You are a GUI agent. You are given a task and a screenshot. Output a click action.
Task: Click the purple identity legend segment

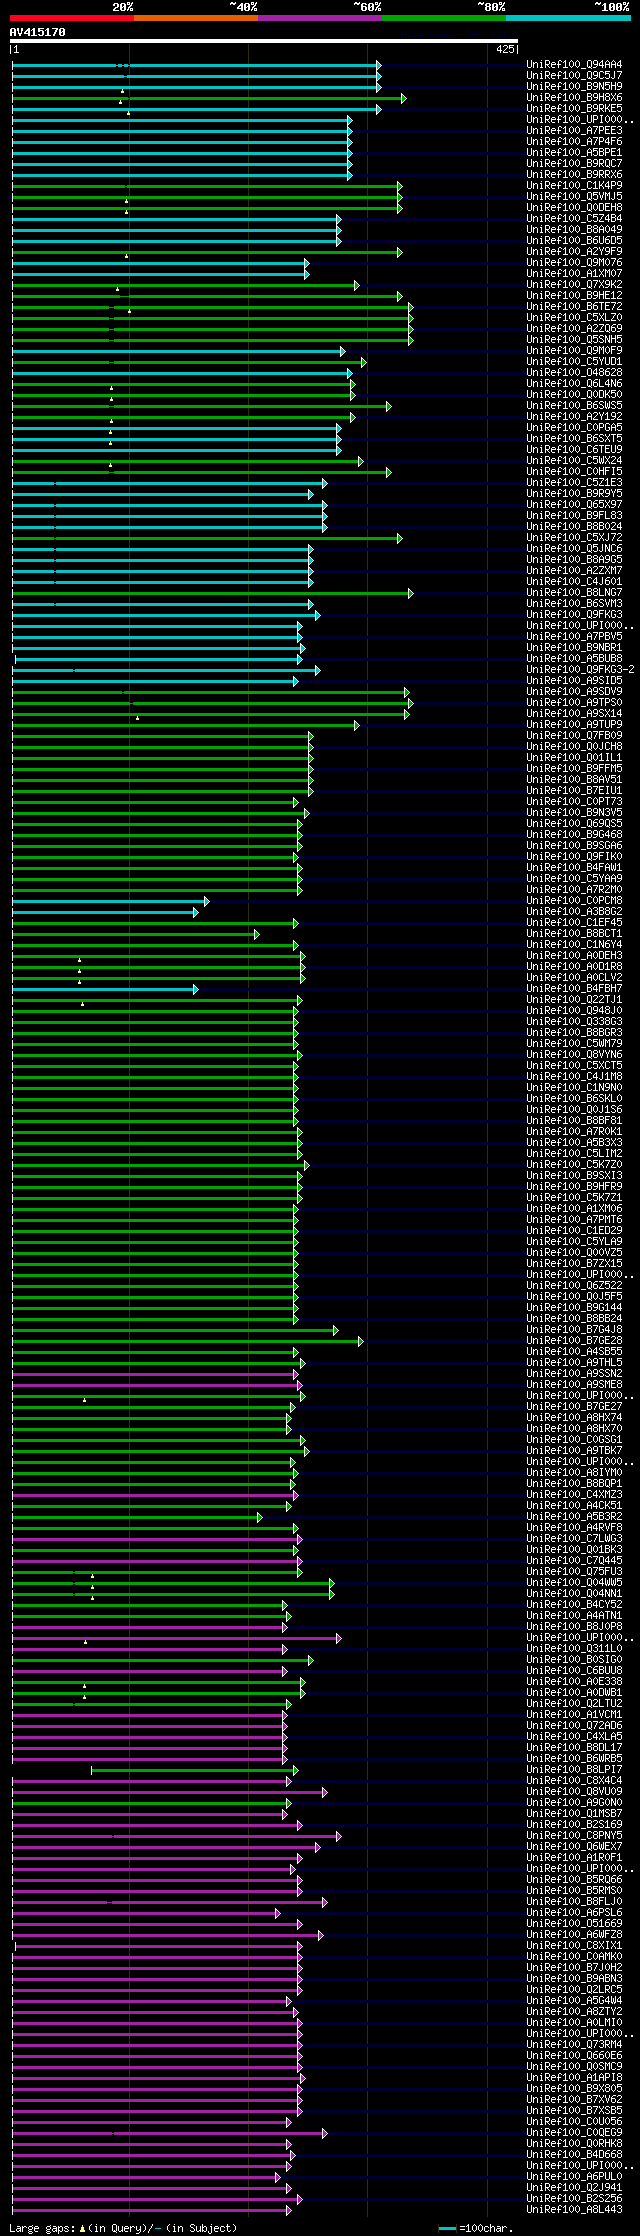(x=320, y=18)
